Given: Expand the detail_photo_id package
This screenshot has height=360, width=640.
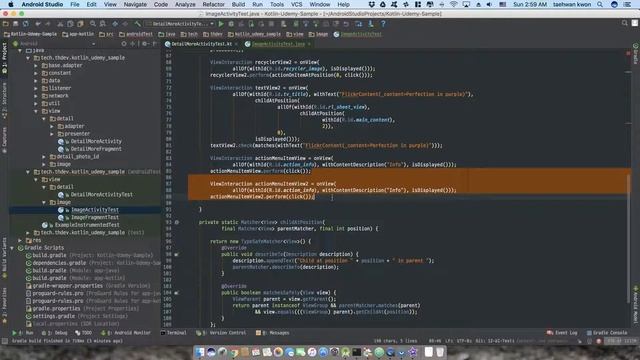Looking at the screenshot, I should [44, 157].
